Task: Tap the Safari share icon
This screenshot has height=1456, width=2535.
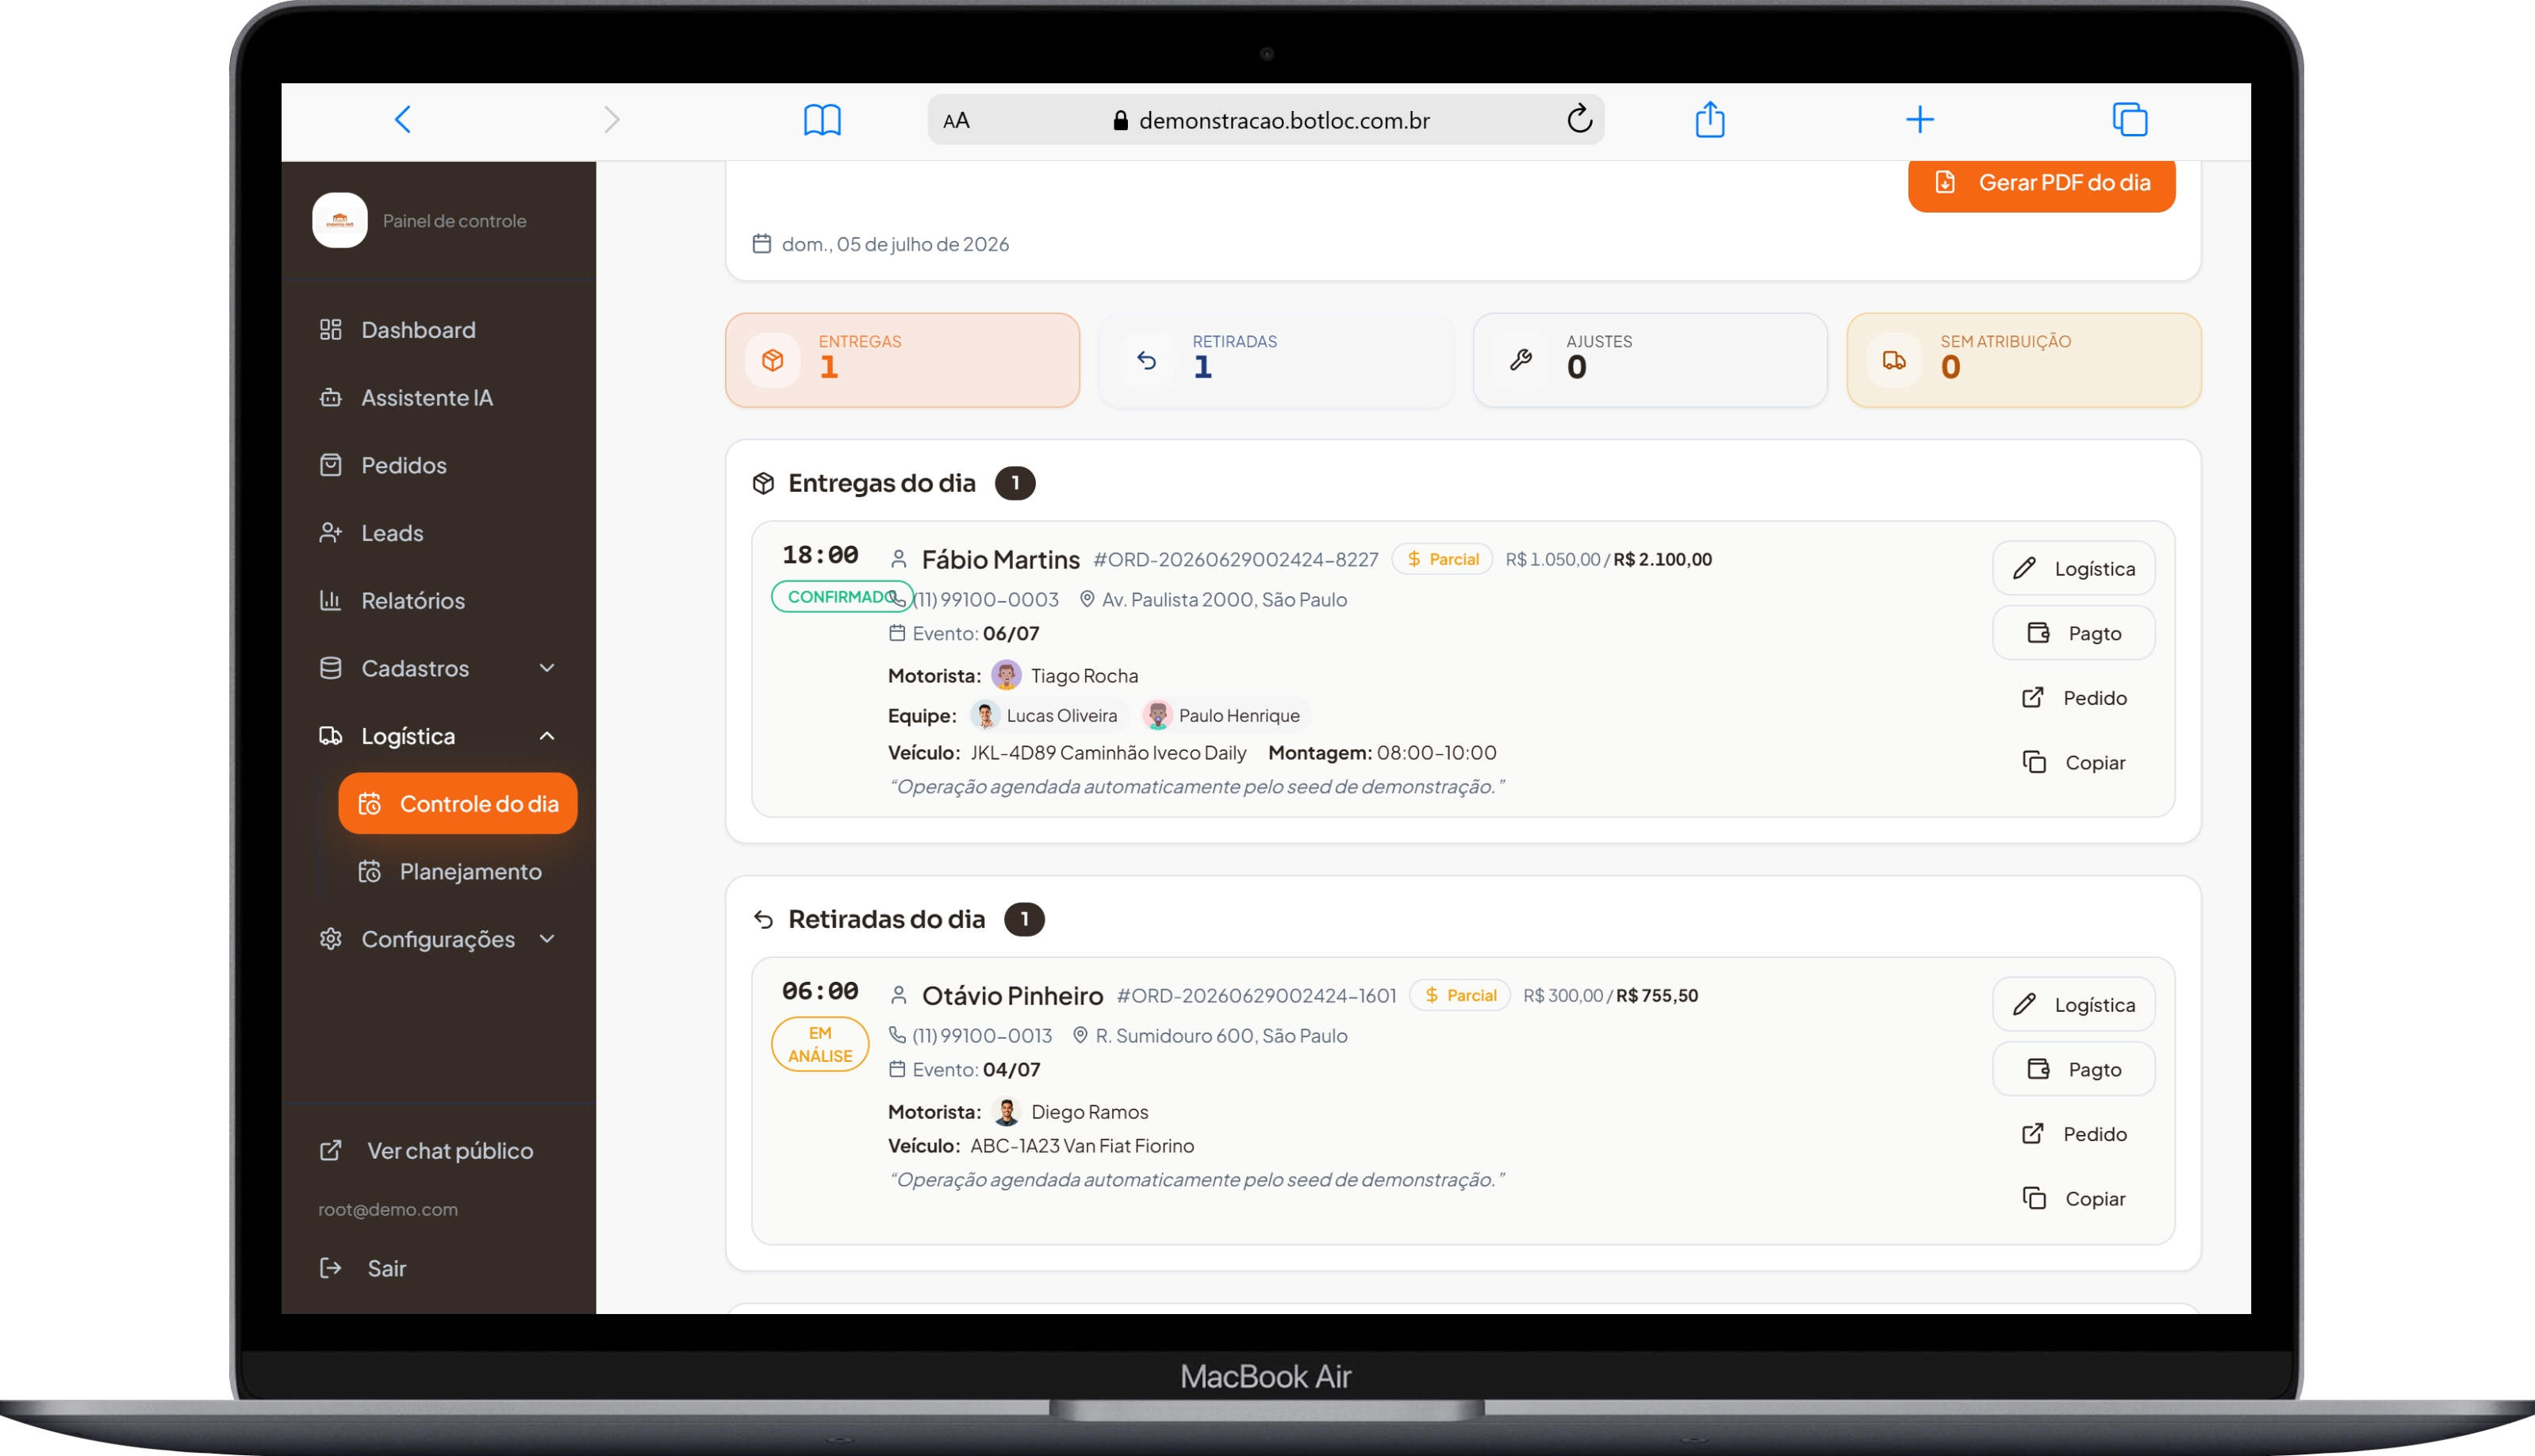Action: pos(1710,119)
